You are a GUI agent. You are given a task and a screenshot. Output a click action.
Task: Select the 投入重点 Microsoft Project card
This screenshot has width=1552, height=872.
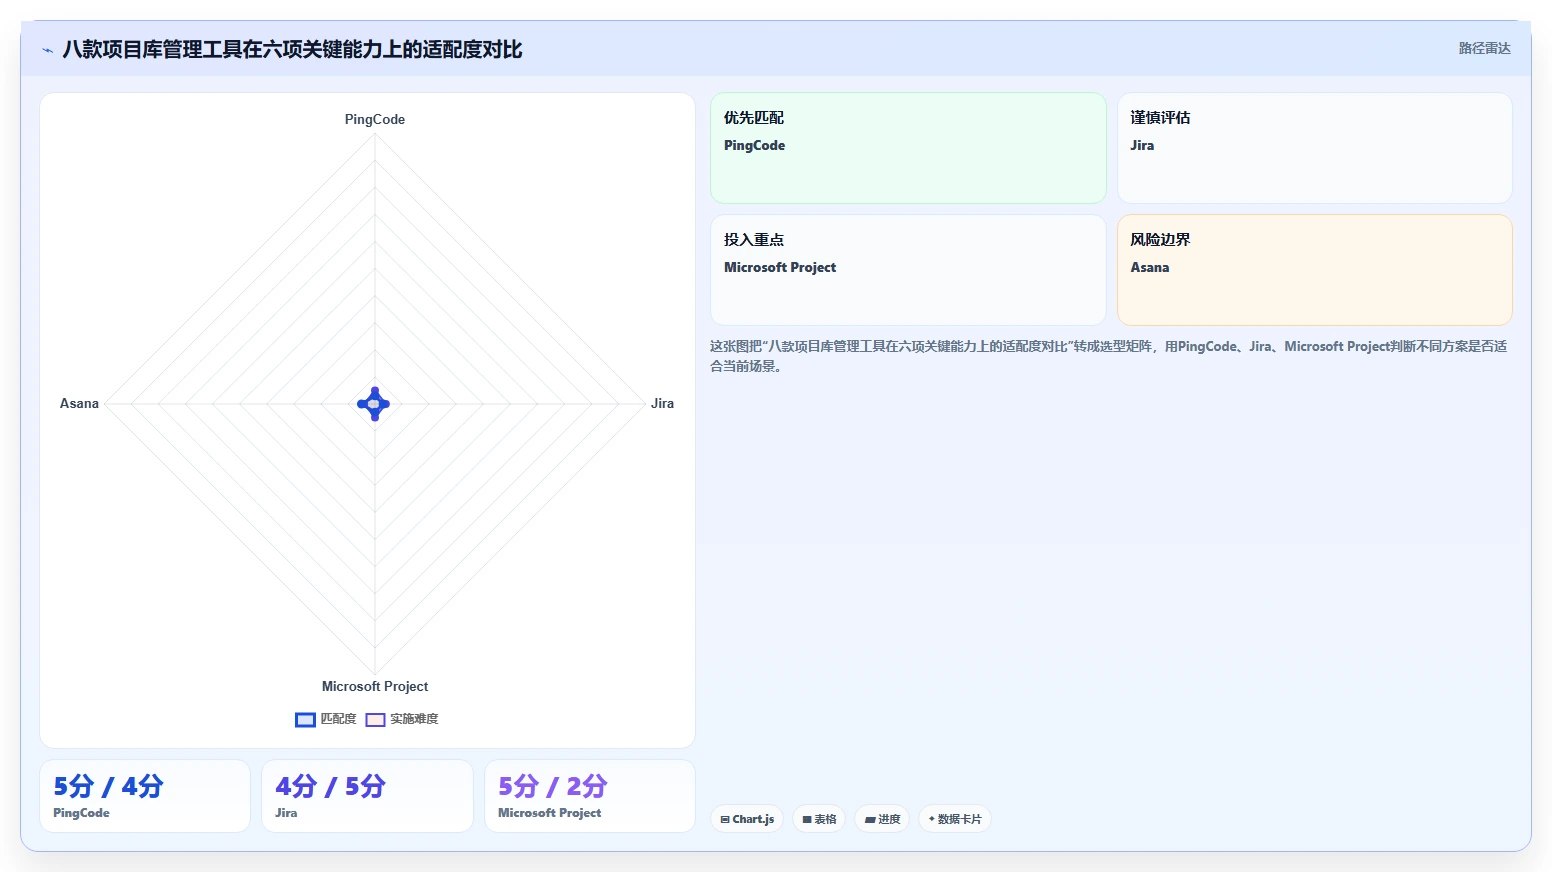(x=908, y=270)
